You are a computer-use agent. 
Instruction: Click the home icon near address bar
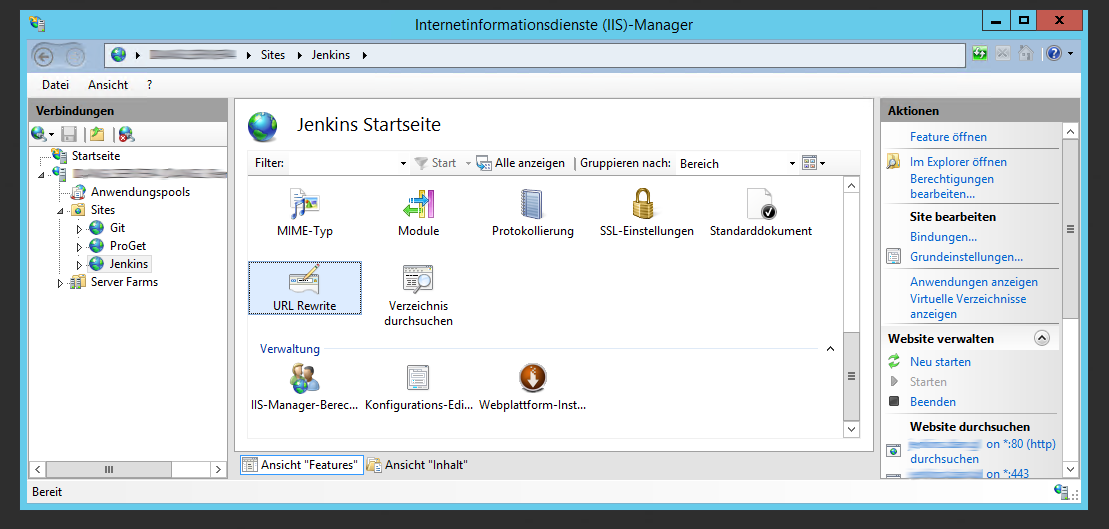(x=1025, y=54)
